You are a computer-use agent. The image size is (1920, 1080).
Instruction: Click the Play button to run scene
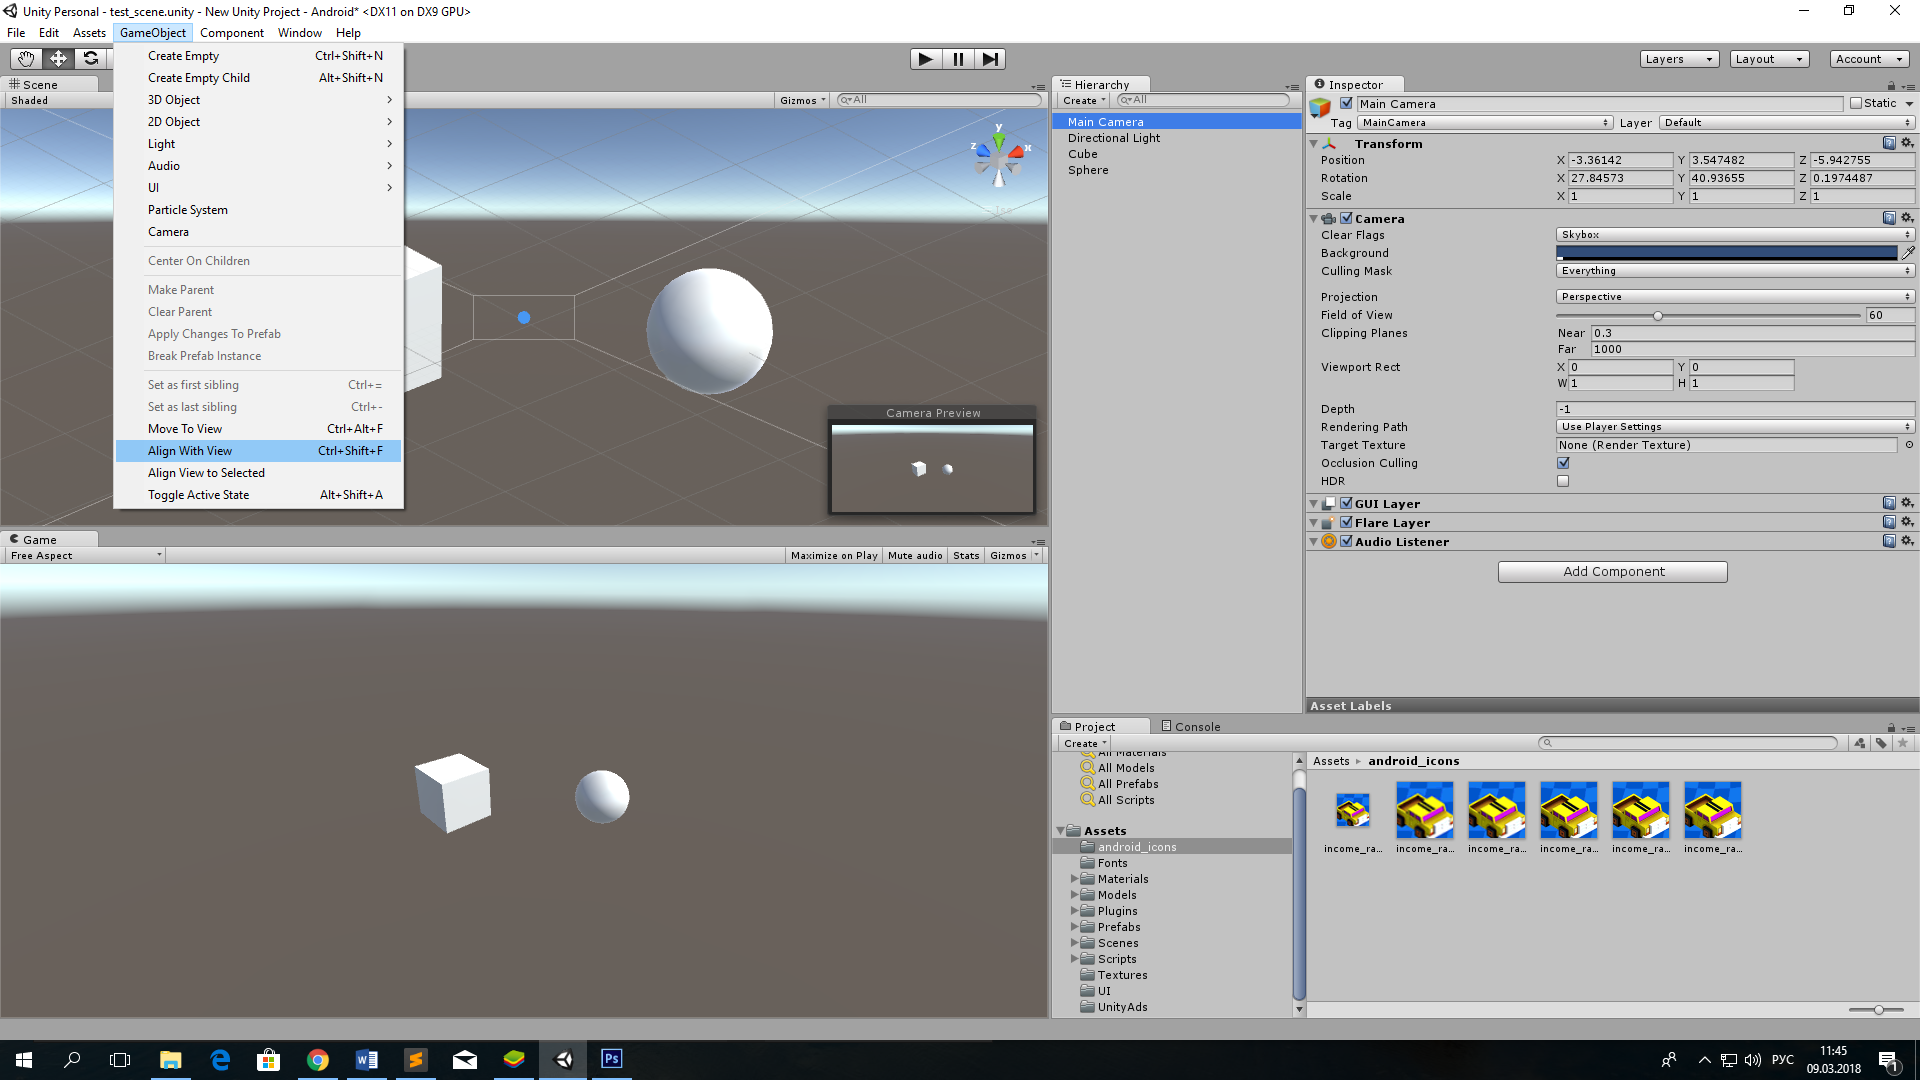coord(924,58)
